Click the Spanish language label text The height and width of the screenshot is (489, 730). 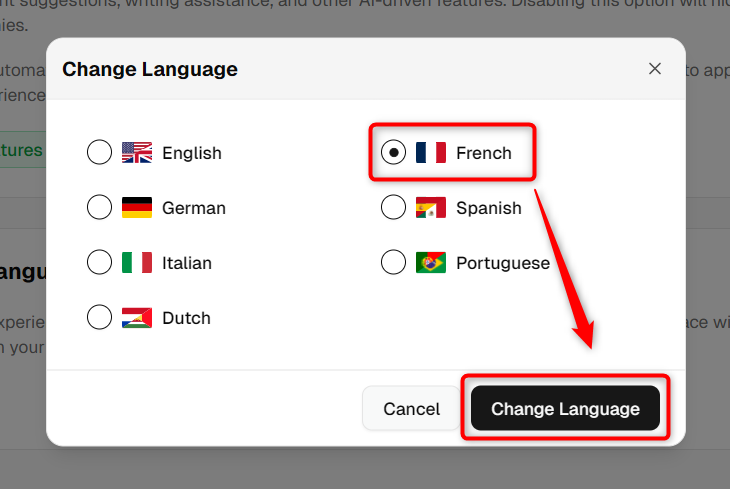tap(489, 208)
